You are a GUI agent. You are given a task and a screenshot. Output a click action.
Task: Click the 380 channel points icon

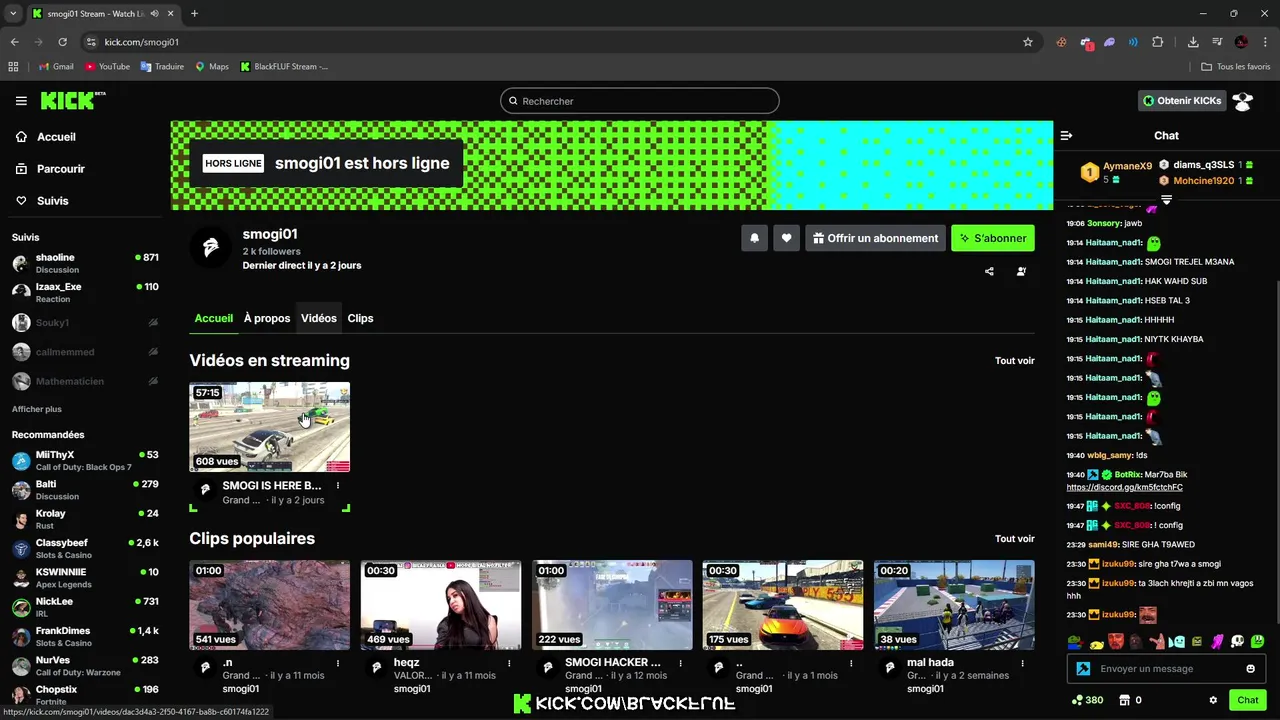[x=1077, y=700]
